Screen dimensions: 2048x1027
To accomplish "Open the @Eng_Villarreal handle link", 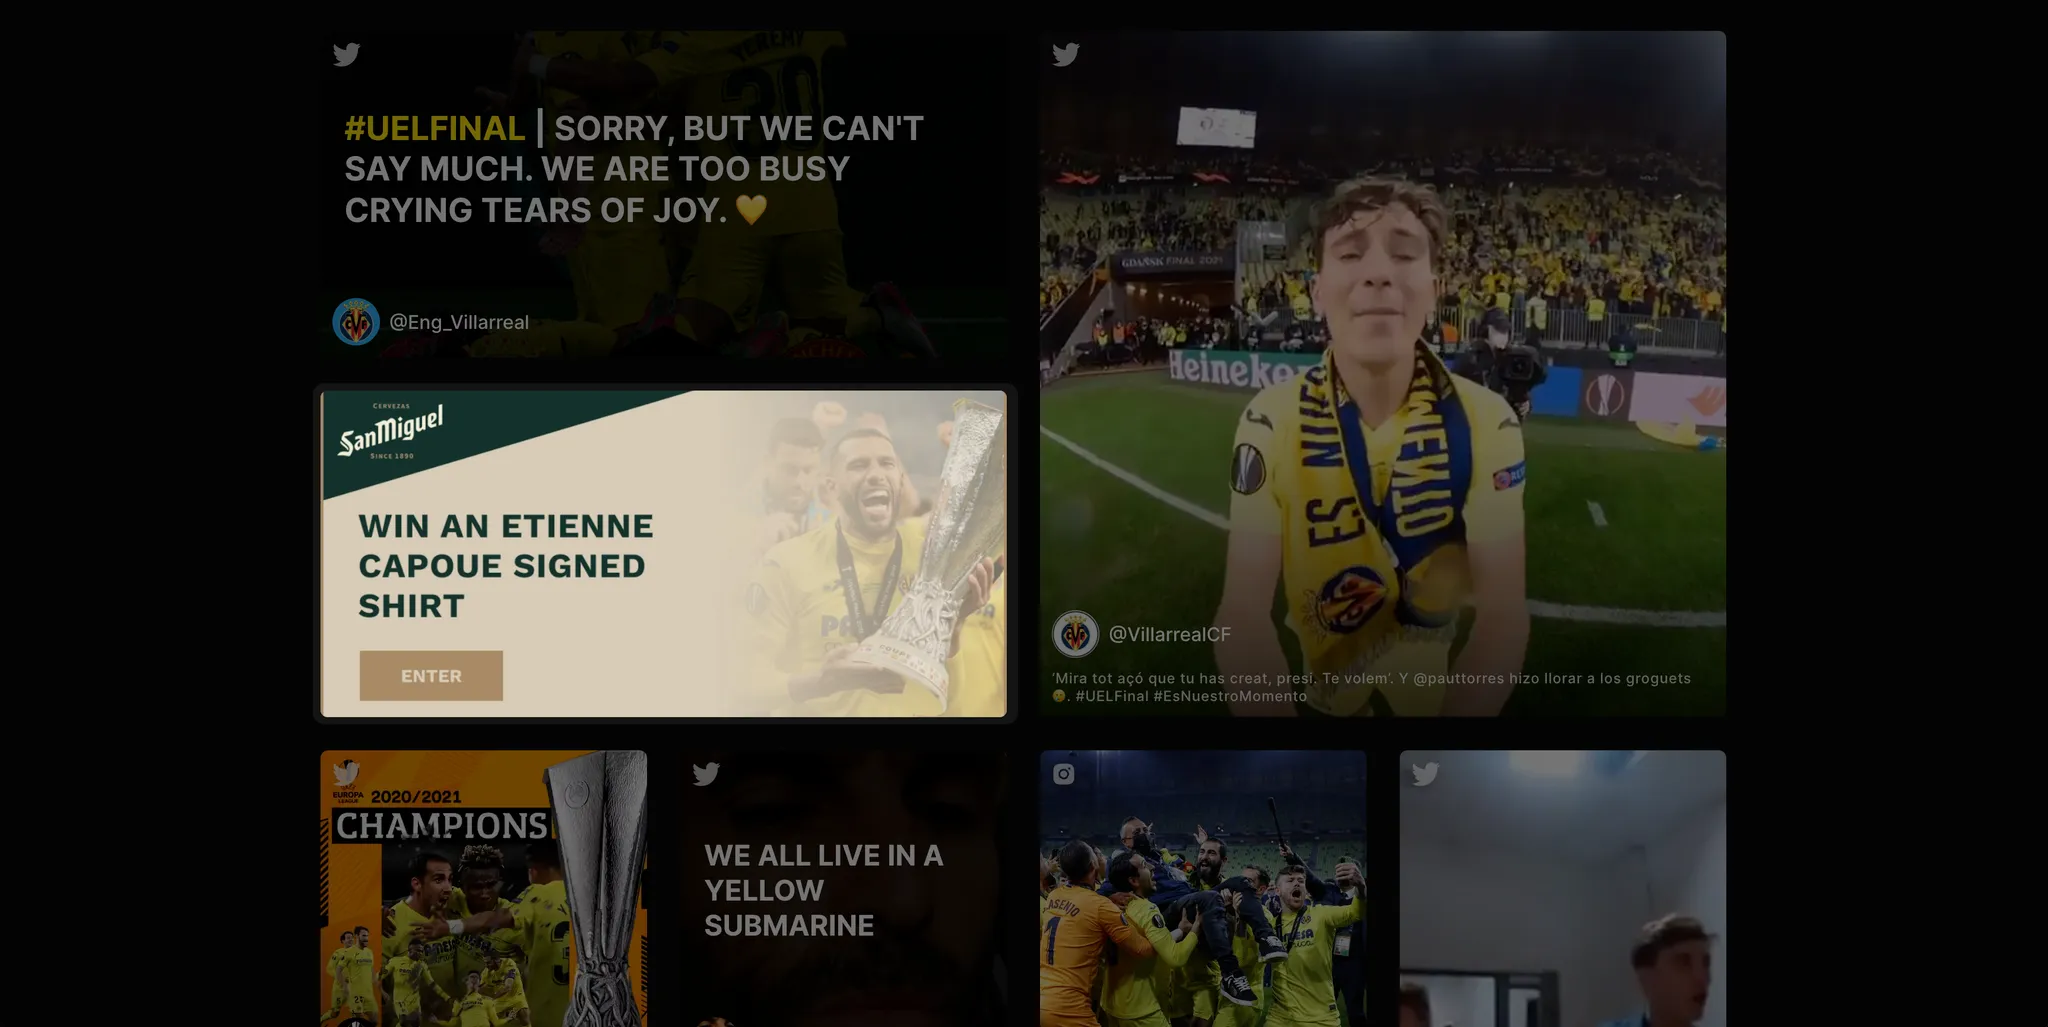I will click(459, 322).
